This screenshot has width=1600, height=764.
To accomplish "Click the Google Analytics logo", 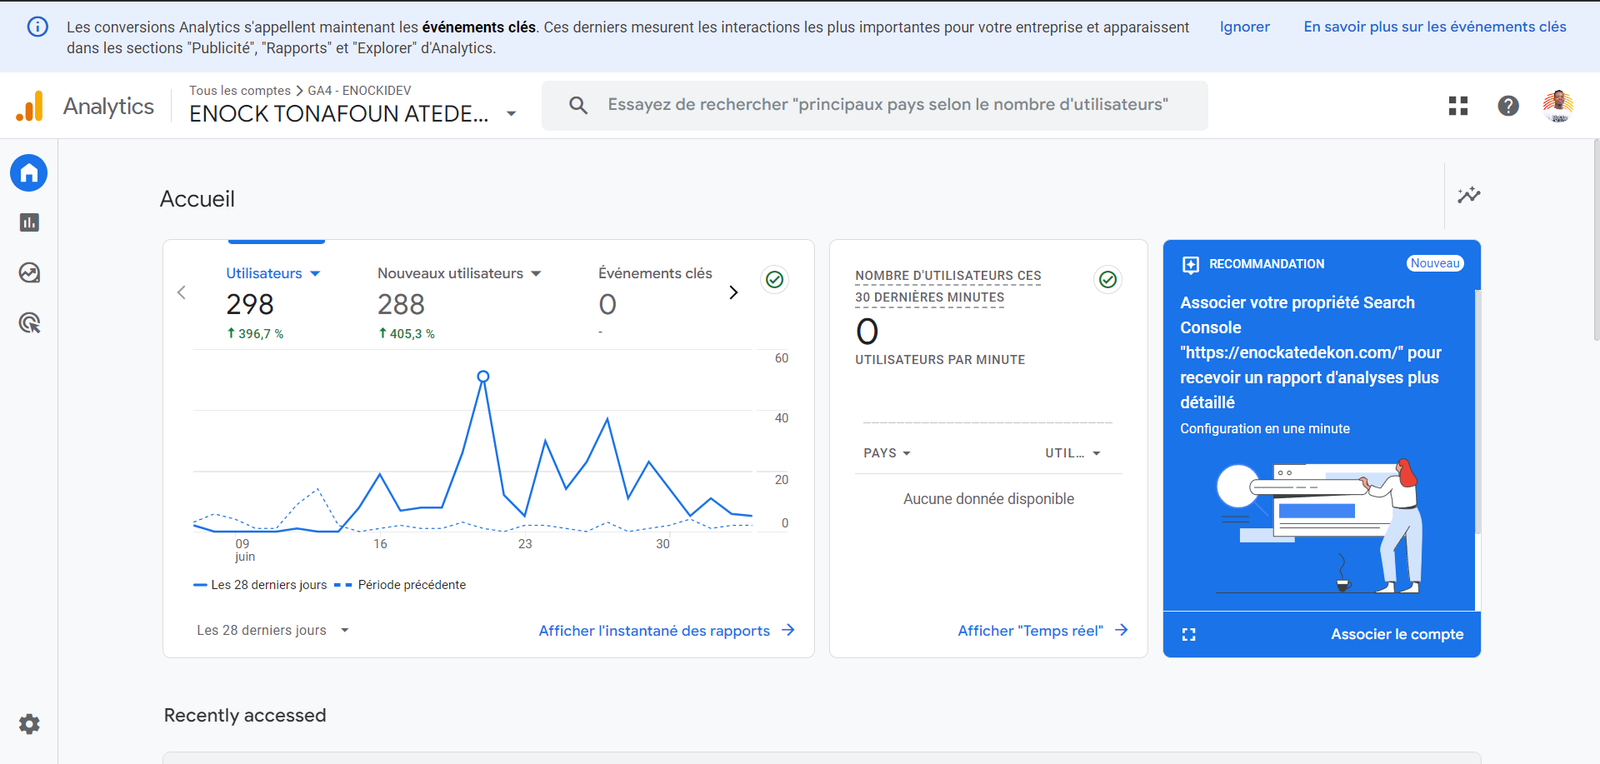I will click(30, 106).
